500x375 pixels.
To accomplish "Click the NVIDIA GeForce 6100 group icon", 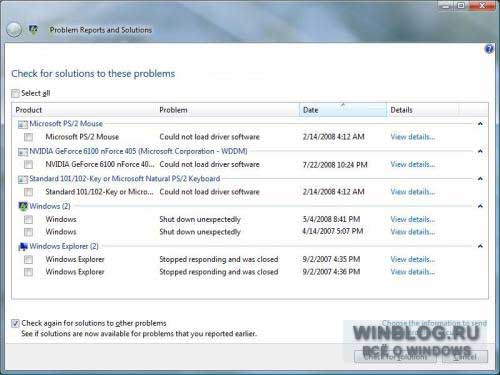I will 23,152.
